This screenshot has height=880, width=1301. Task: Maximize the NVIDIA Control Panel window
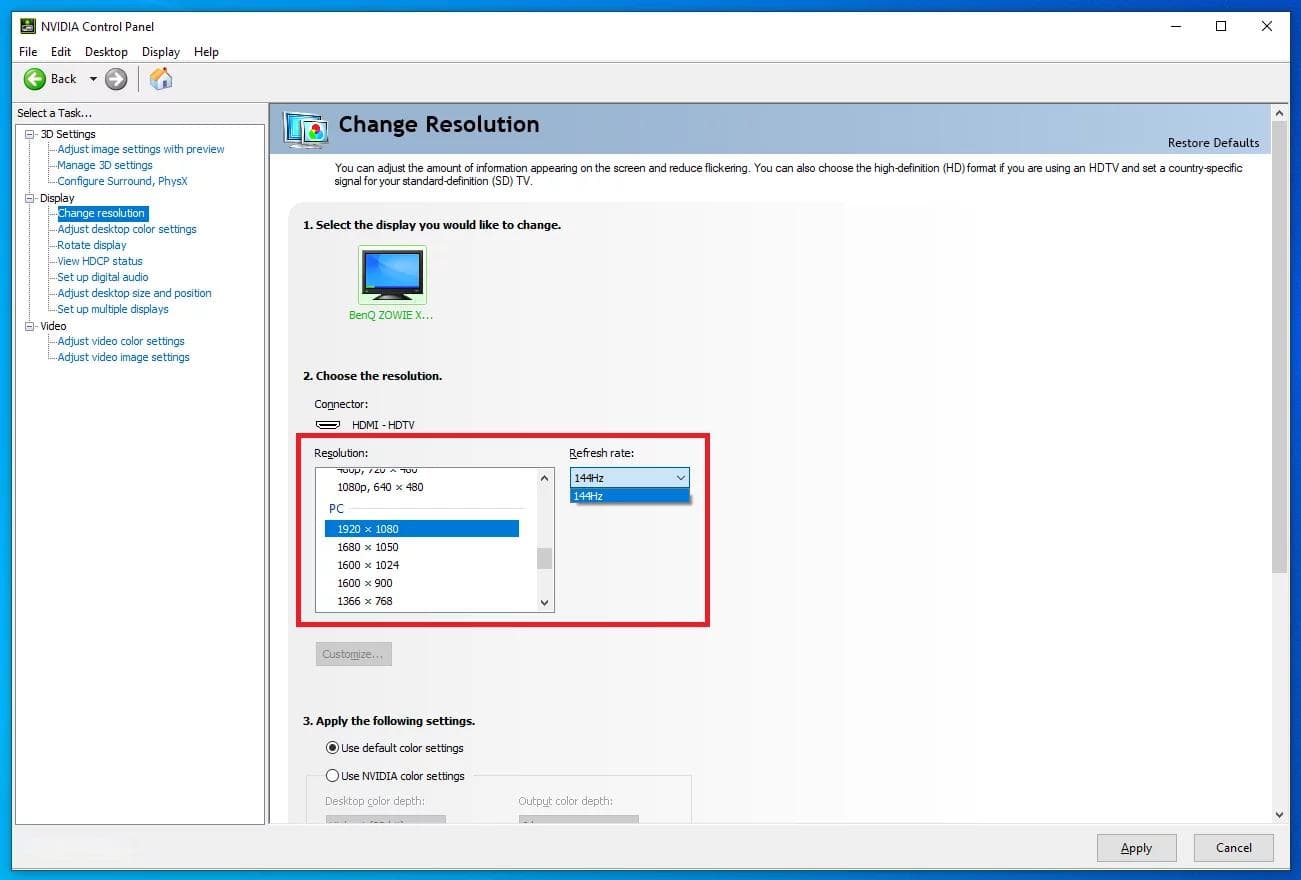(x=1221, y=26)
